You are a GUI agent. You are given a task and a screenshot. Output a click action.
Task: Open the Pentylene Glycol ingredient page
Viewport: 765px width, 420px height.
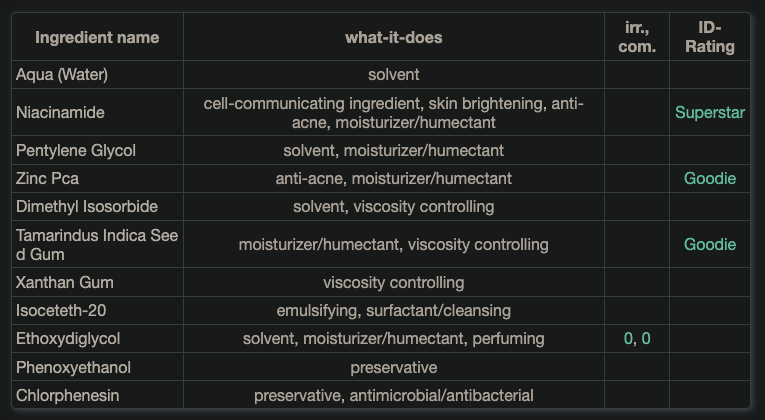click(x=76, y=151)
